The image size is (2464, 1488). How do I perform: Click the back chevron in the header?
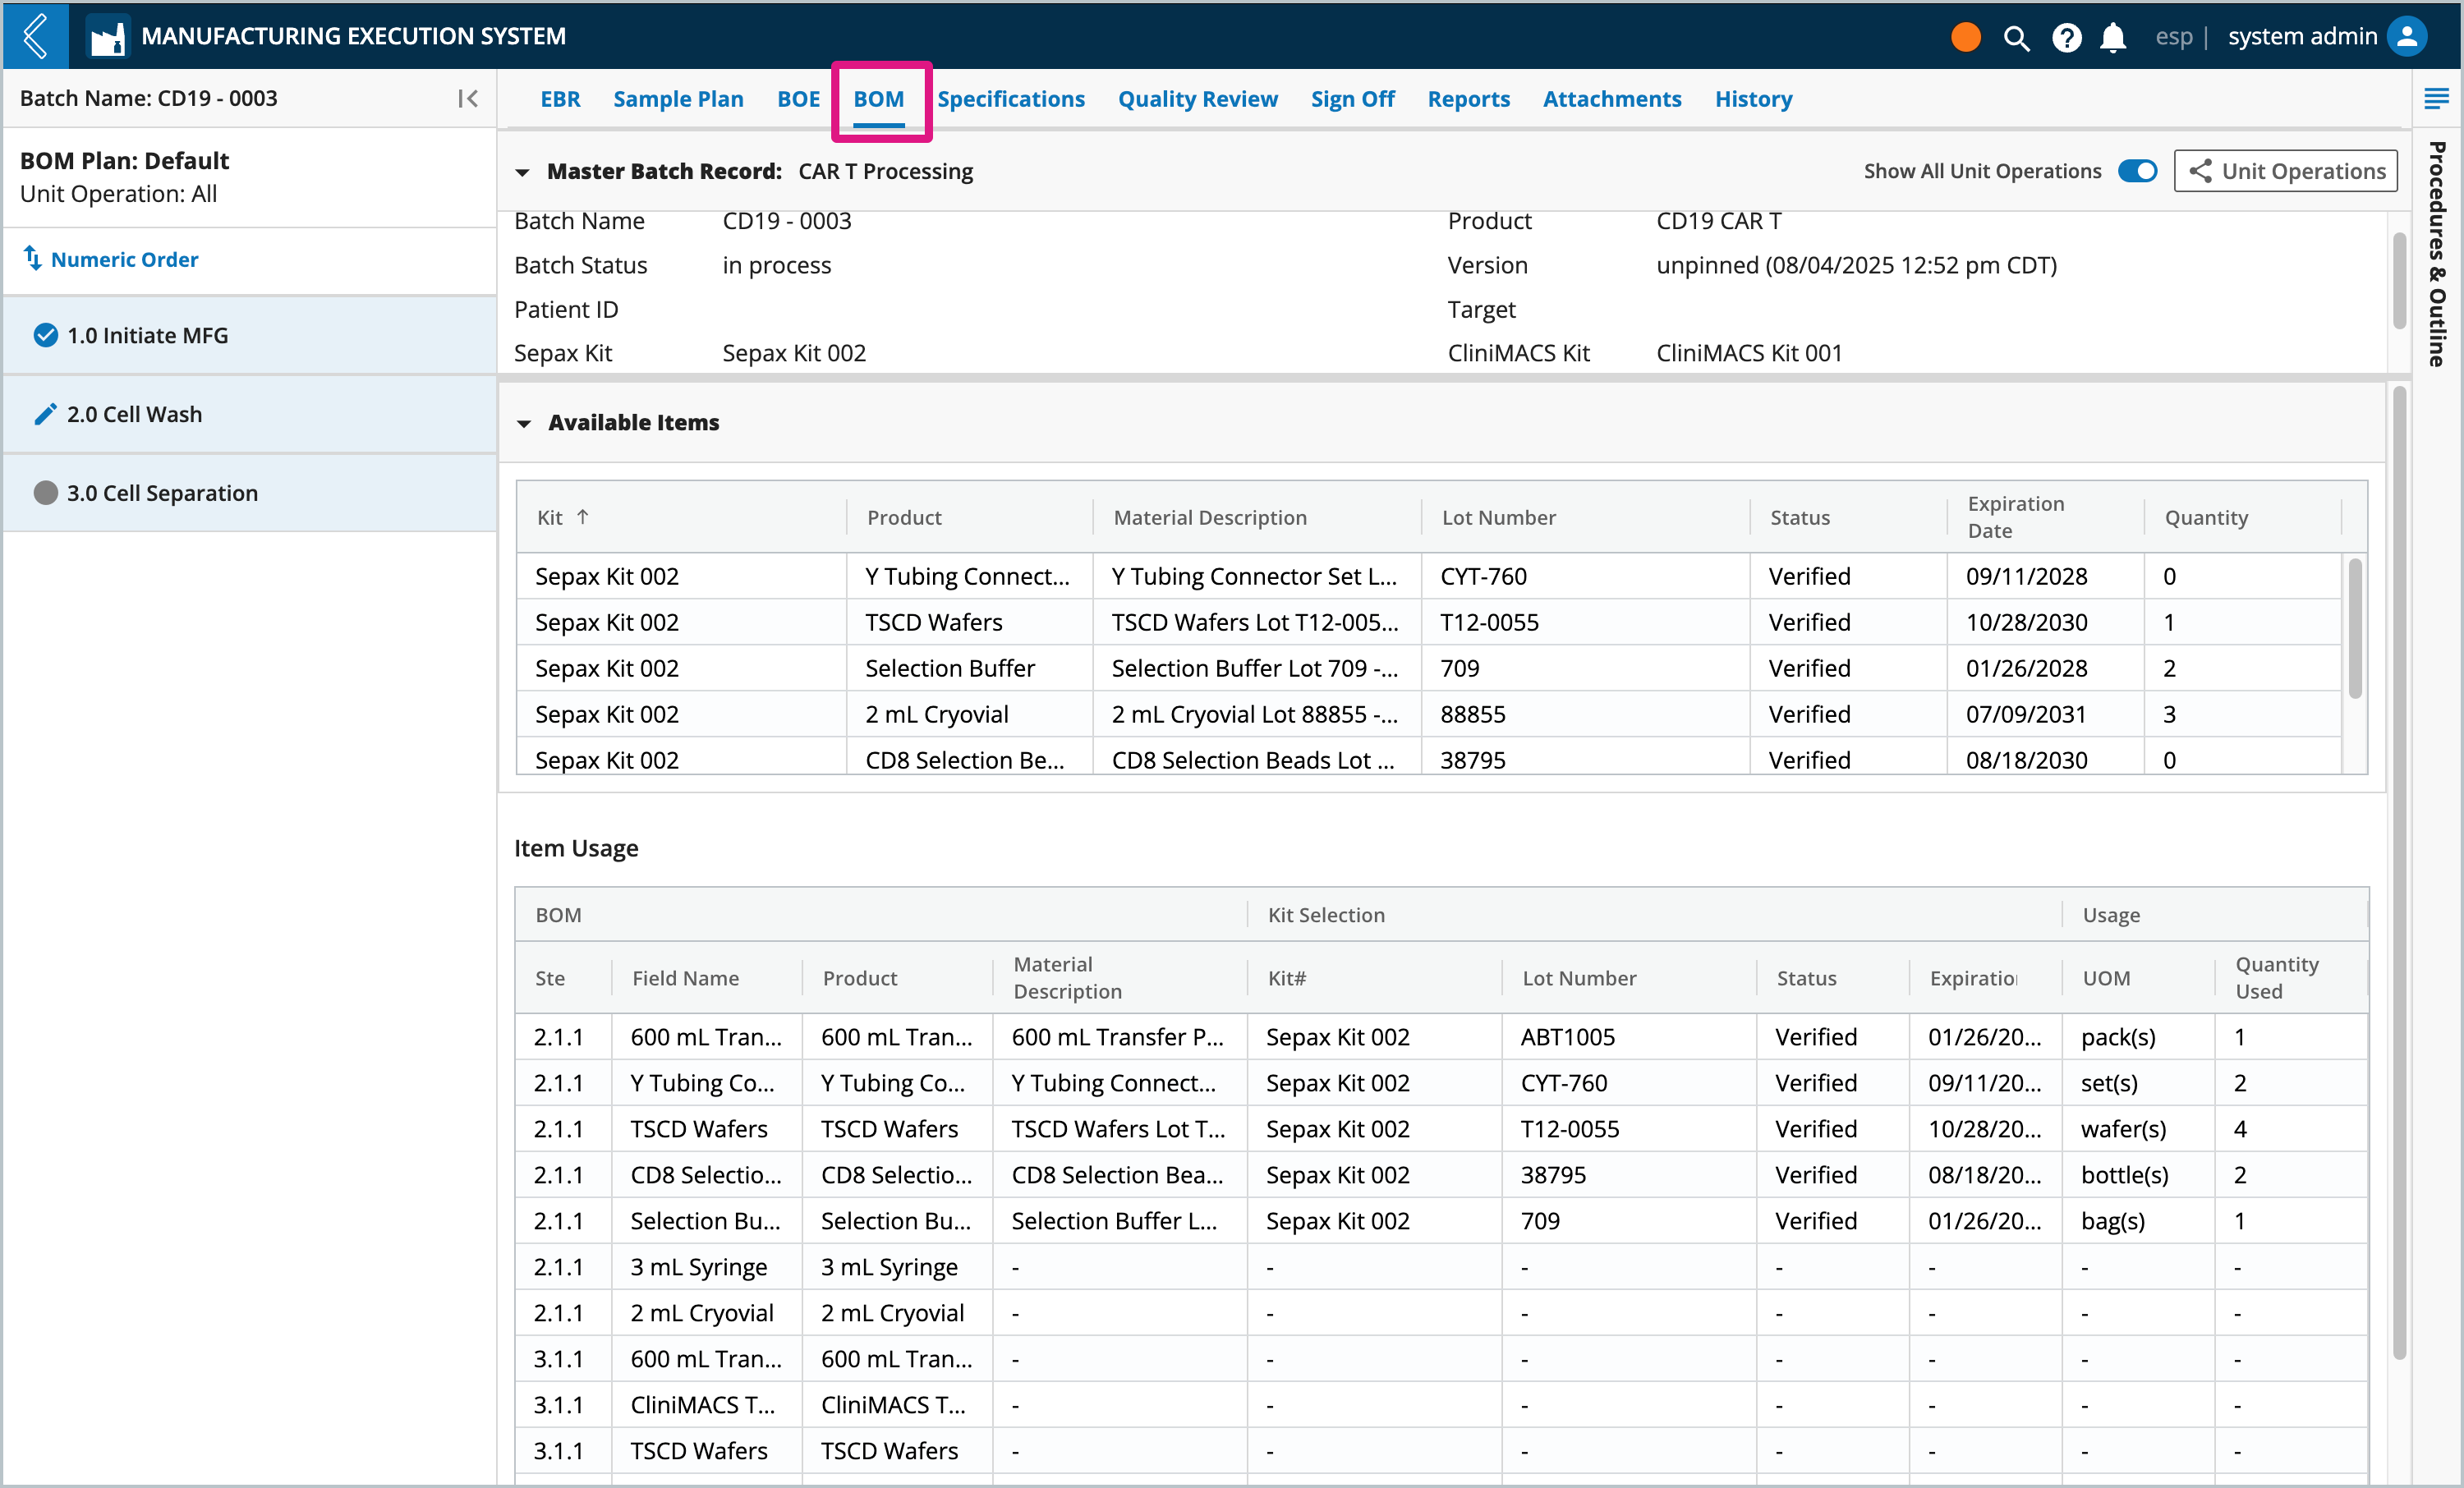click(x=36, y=36)
